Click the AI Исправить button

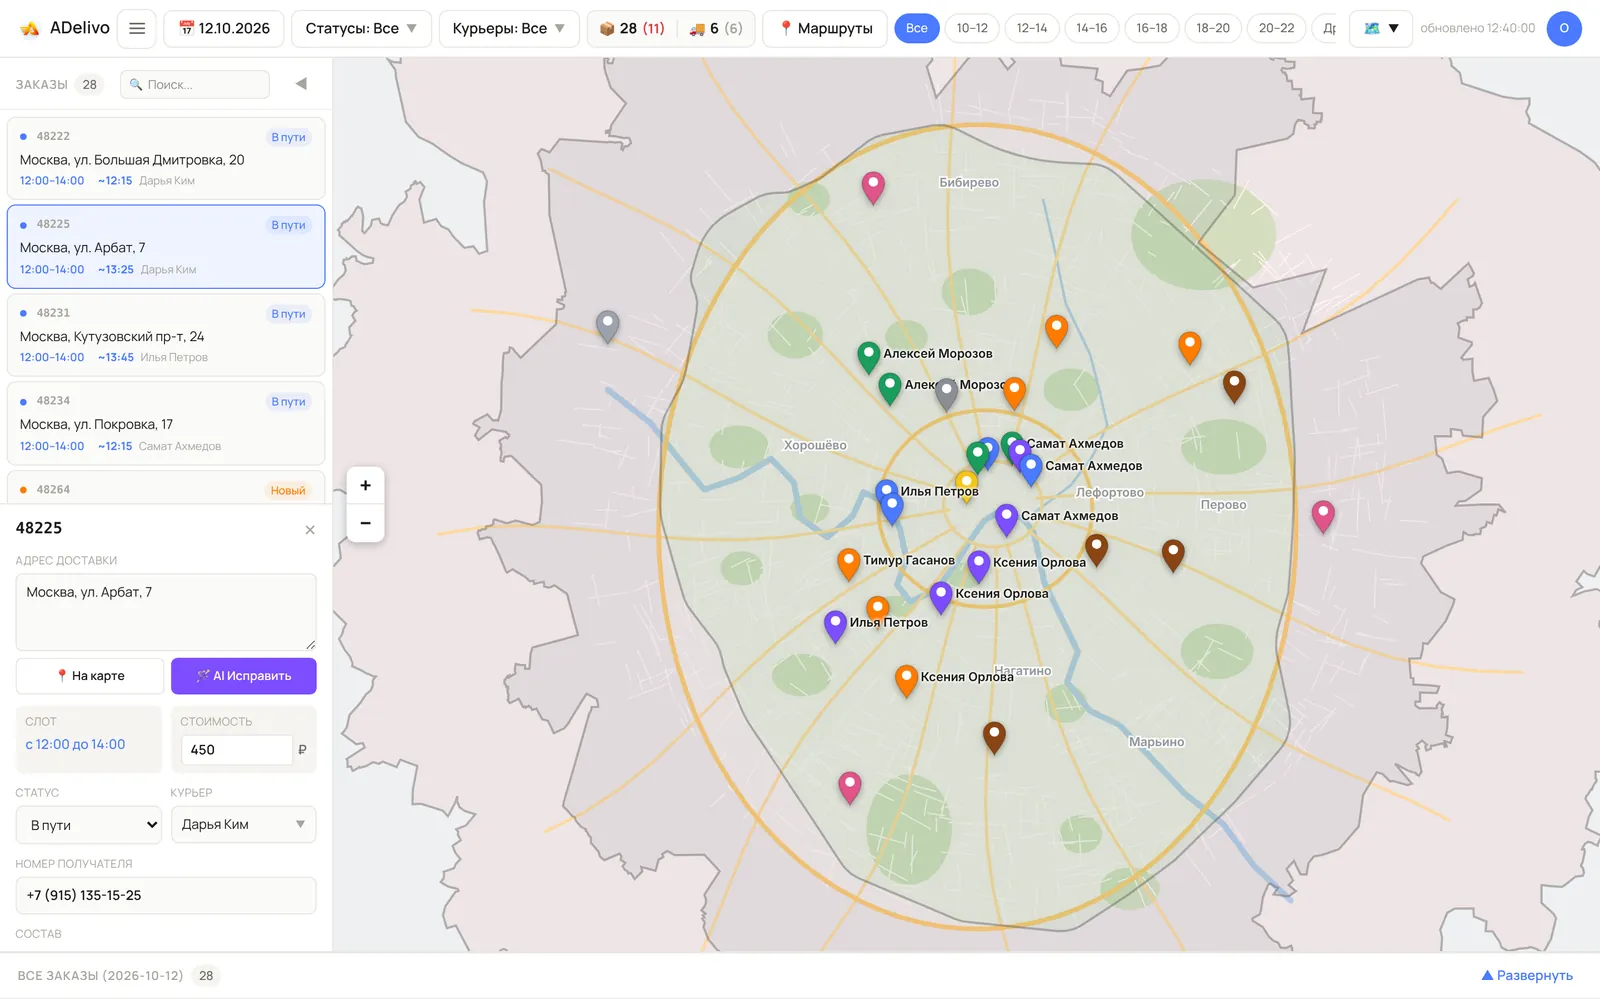[244, 676]
